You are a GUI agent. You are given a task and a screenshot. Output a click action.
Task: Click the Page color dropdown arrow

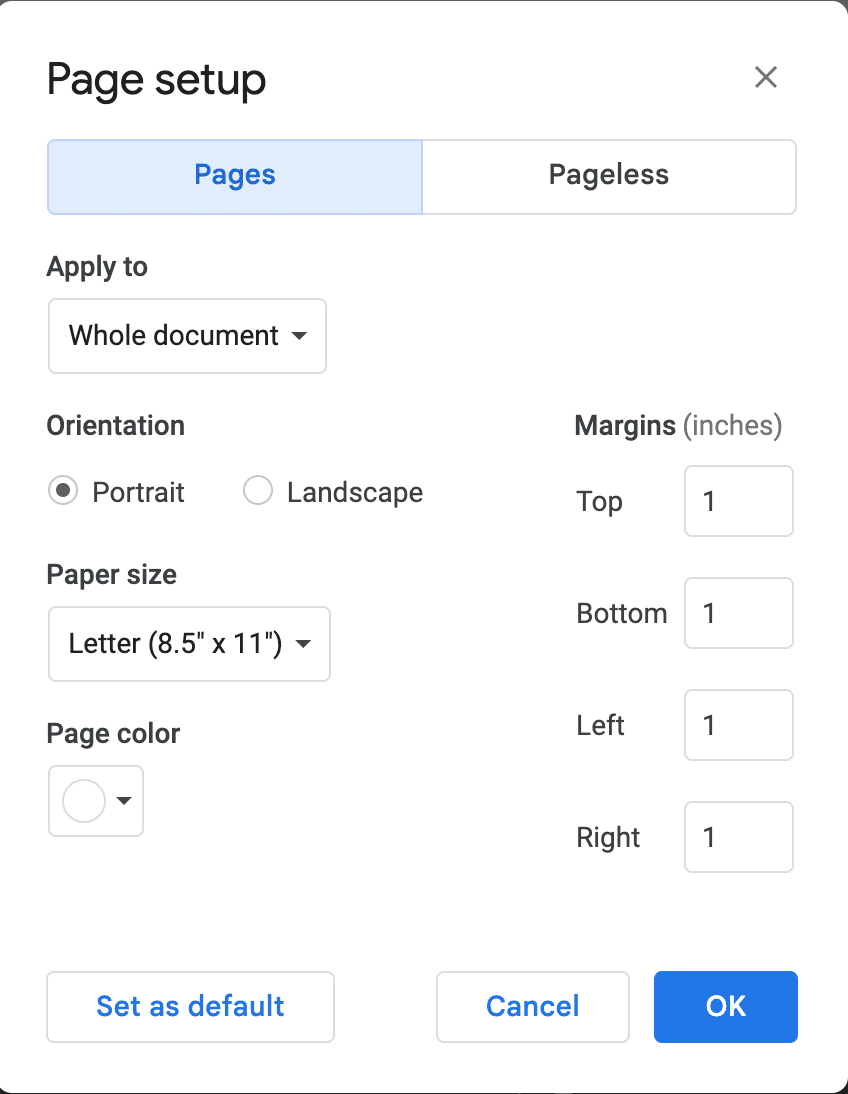[x=124, y=801]
